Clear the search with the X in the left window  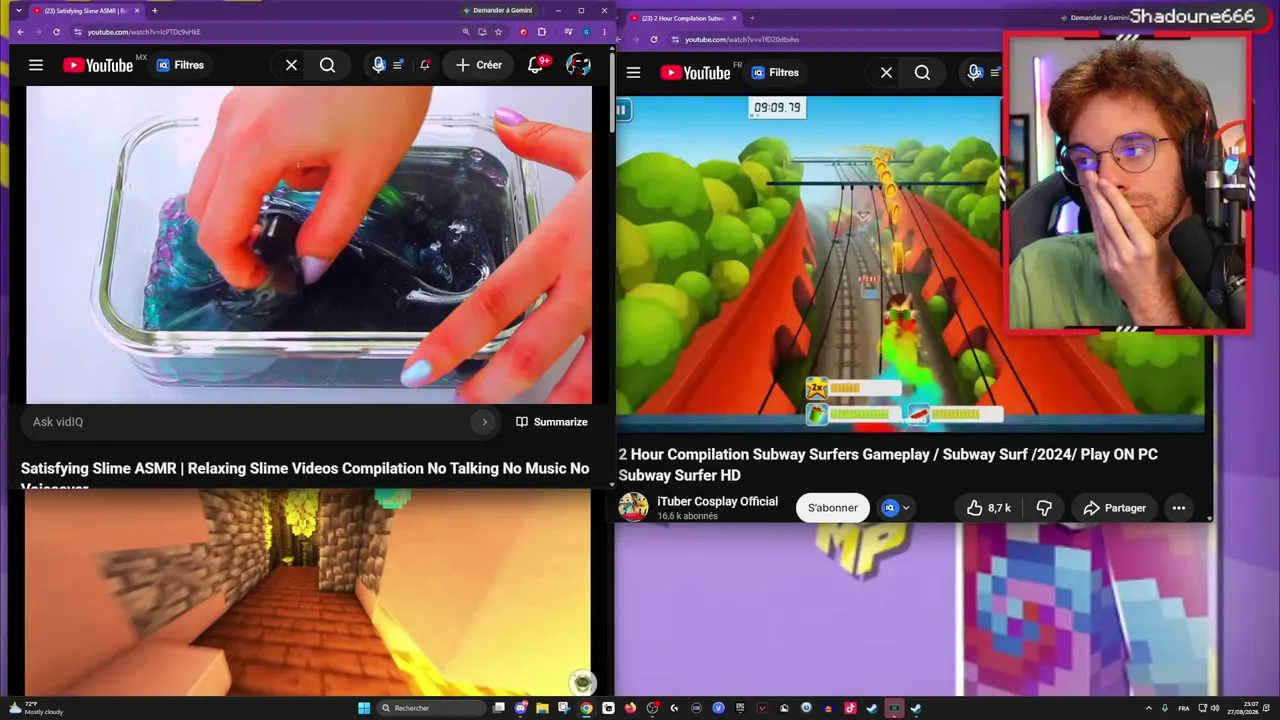click(291, 65)
